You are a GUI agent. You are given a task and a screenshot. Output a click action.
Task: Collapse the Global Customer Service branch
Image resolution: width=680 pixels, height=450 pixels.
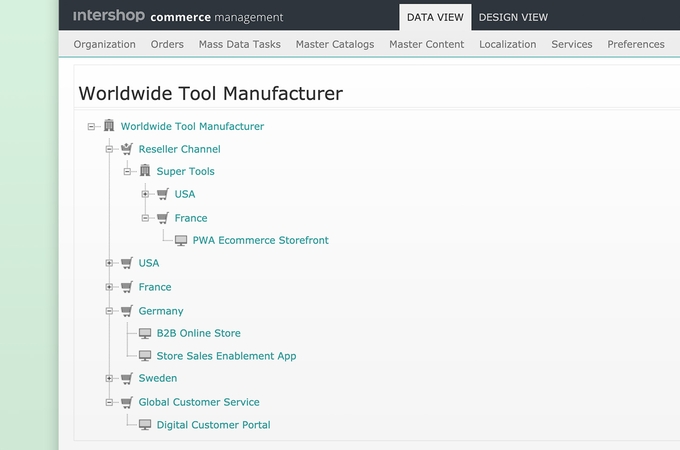pos(109,402)
